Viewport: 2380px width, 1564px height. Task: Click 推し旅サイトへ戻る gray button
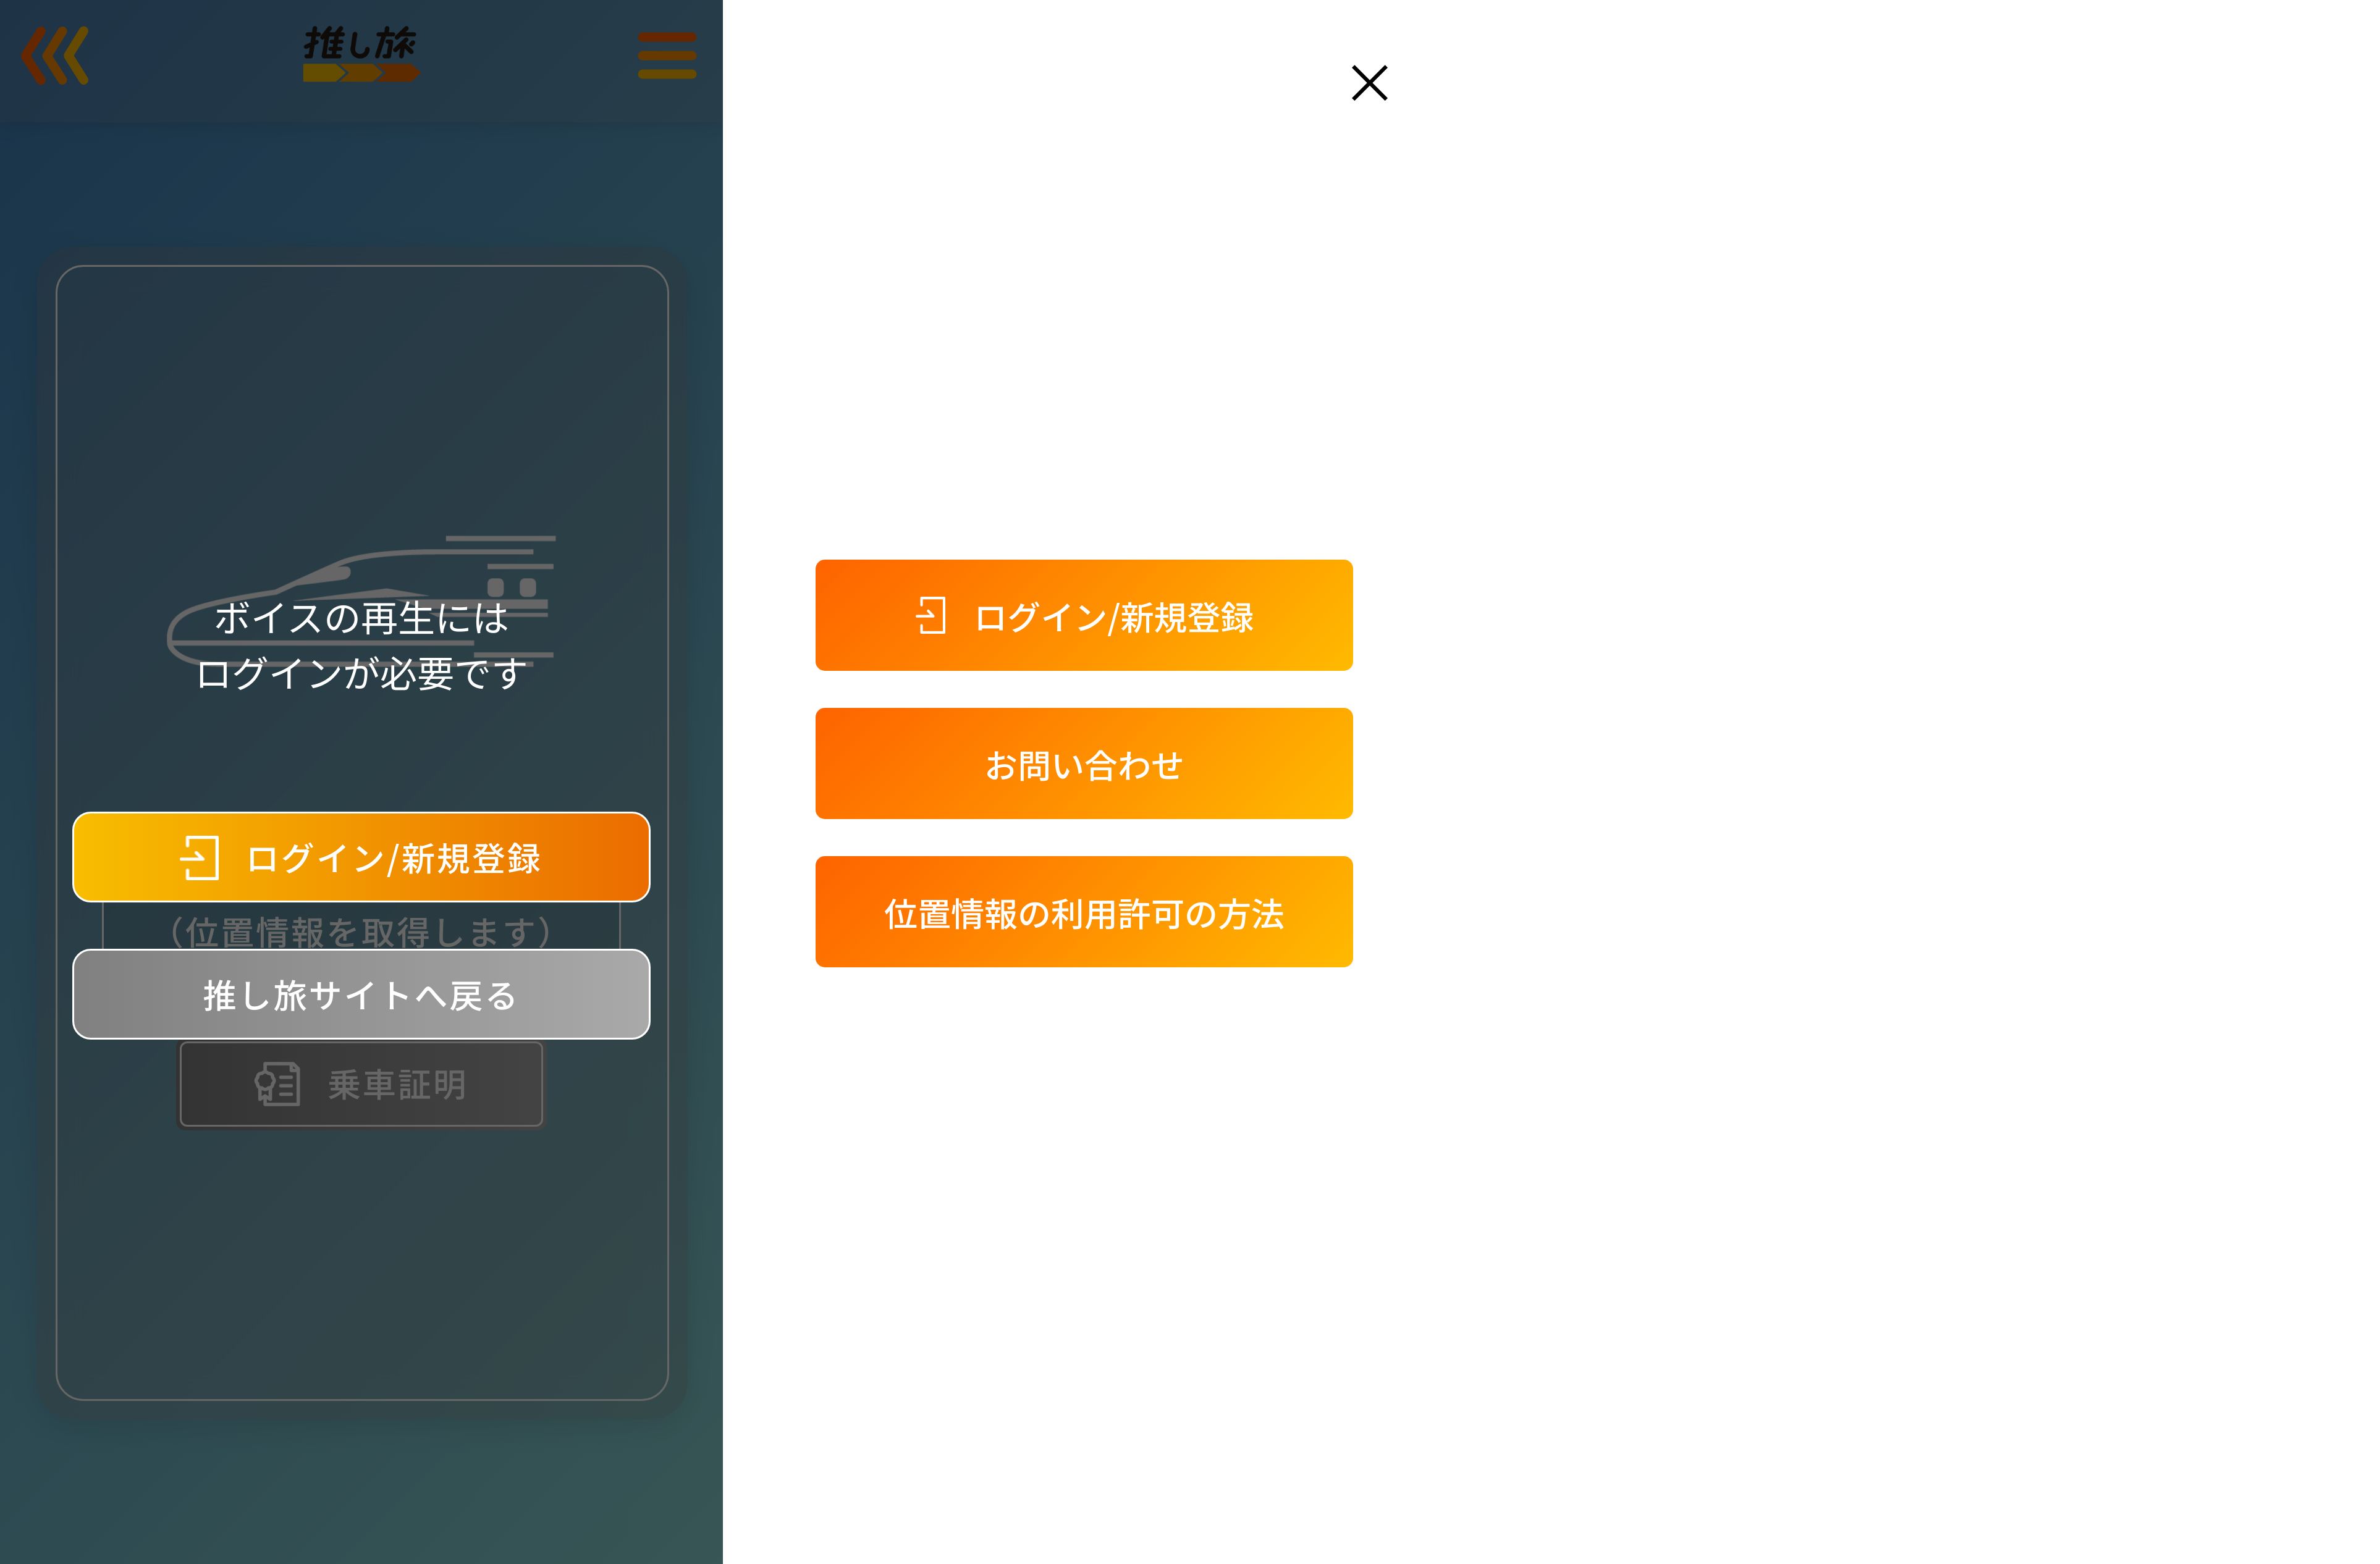361,994
